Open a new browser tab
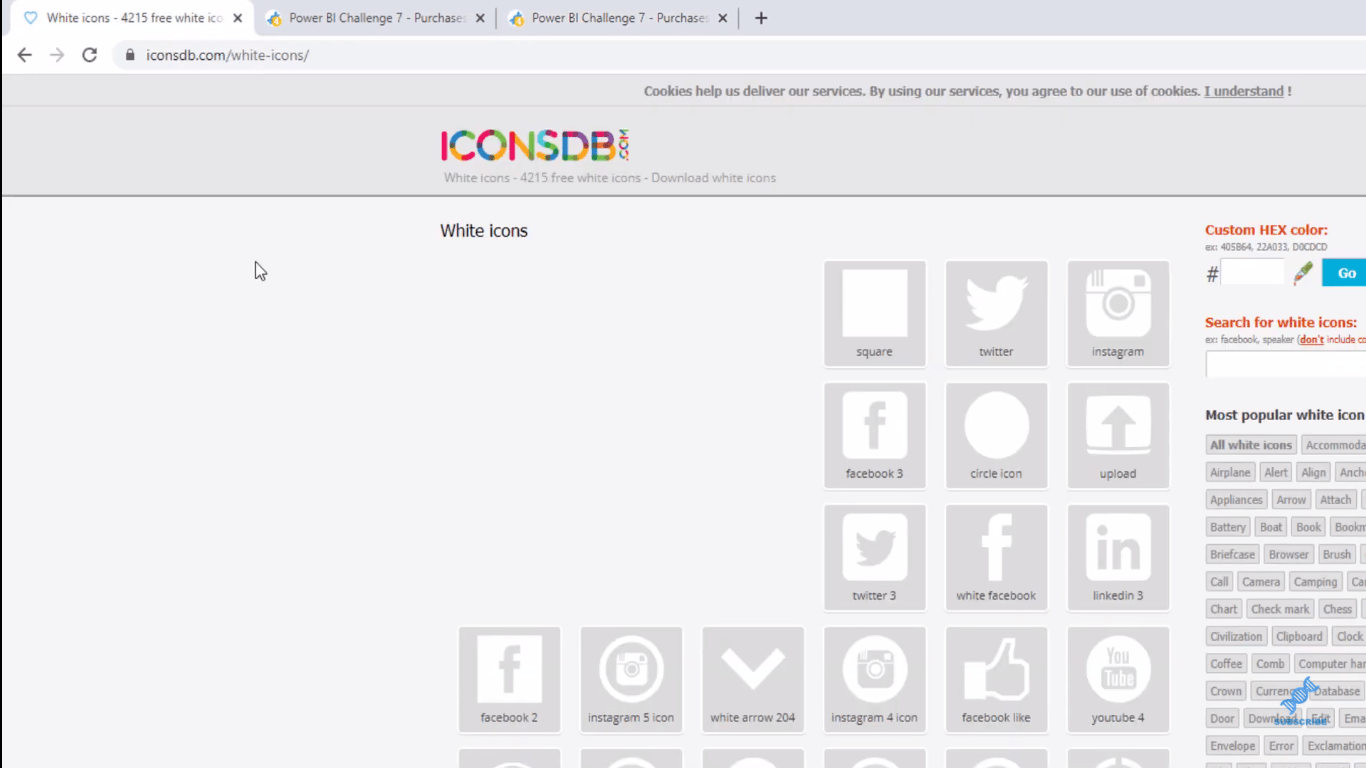 [761, 18]
